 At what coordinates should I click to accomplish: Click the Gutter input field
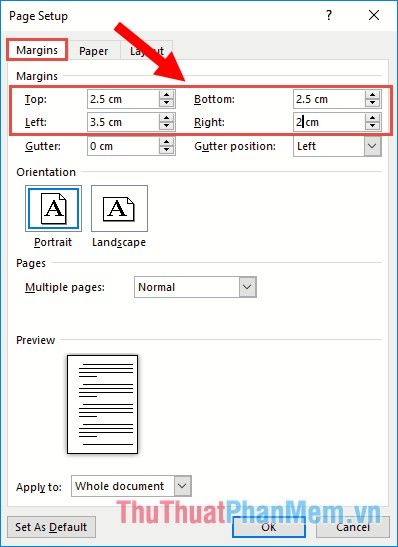click(123, 146)
